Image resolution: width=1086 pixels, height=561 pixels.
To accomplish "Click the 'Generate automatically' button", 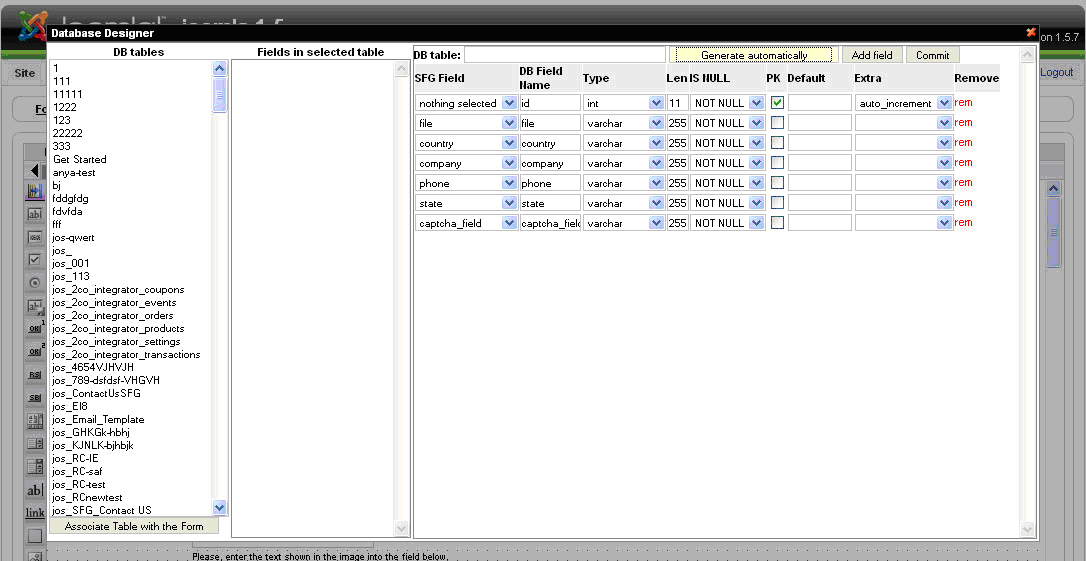I will [753, 55].
